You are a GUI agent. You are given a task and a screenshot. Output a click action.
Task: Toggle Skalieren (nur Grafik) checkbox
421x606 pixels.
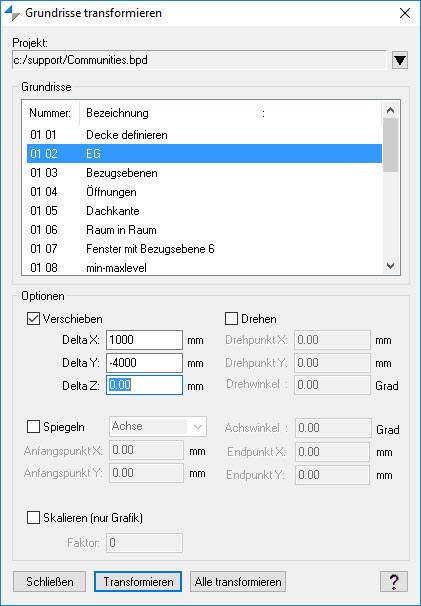coord(33,518)
